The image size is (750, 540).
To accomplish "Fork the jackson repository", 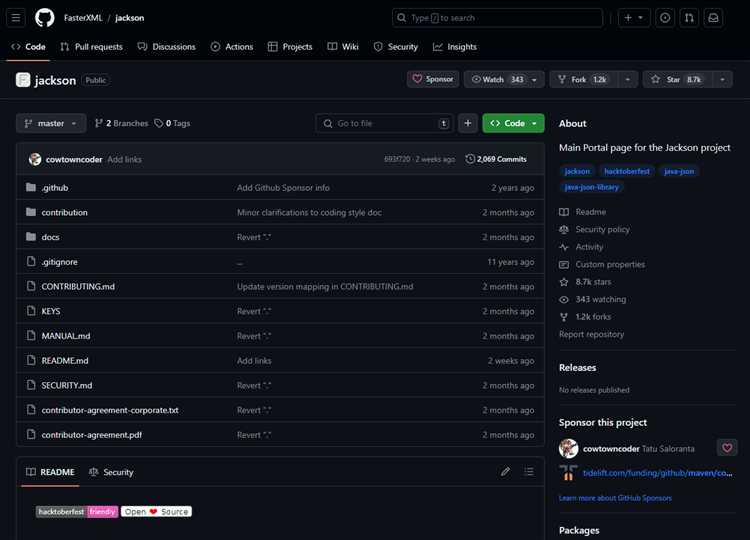I will pyautogui.click(x=584, y=79).
